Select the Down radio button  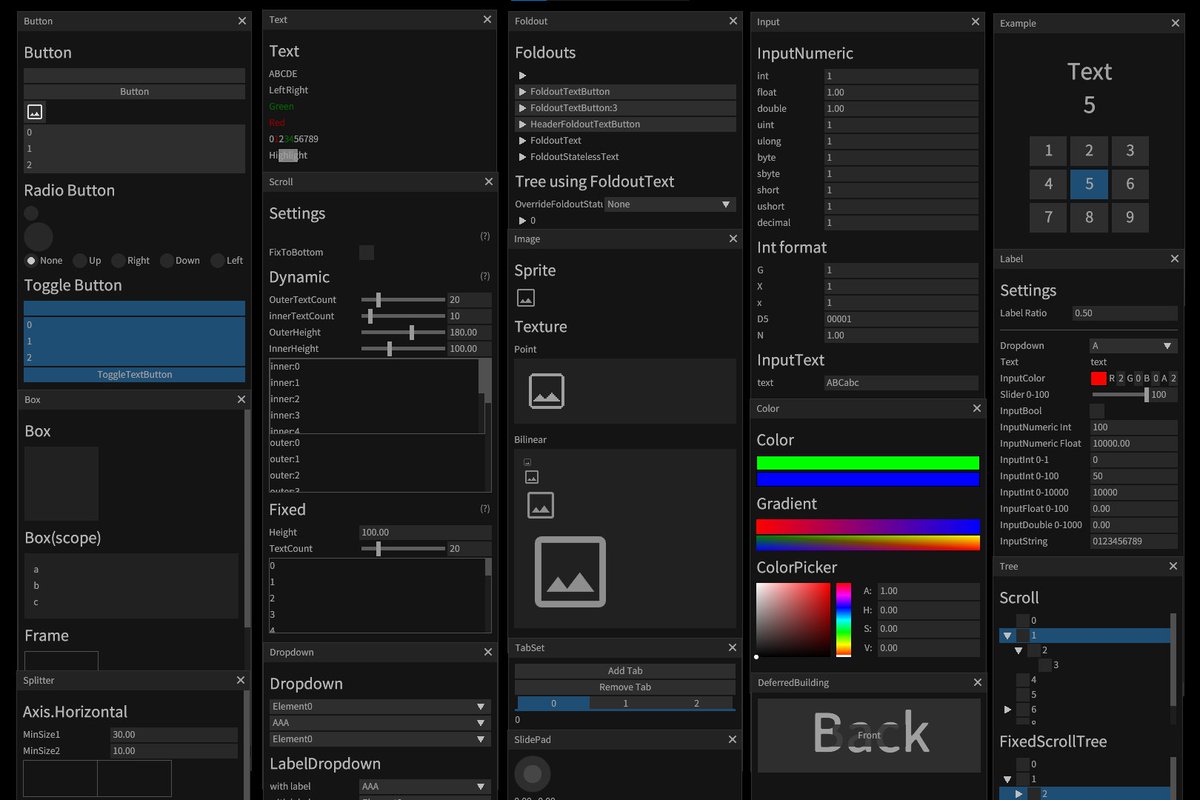[167, 260]
